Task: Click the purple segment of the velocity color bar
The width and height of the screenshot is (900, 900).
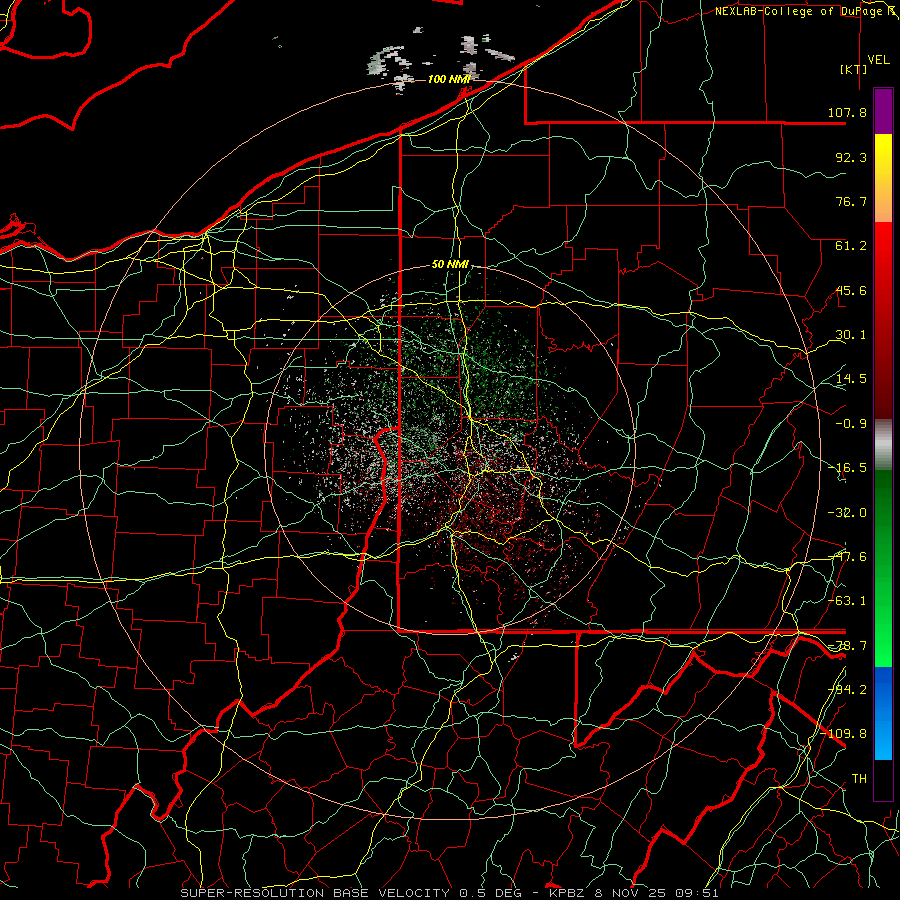Action: [883, 111]
